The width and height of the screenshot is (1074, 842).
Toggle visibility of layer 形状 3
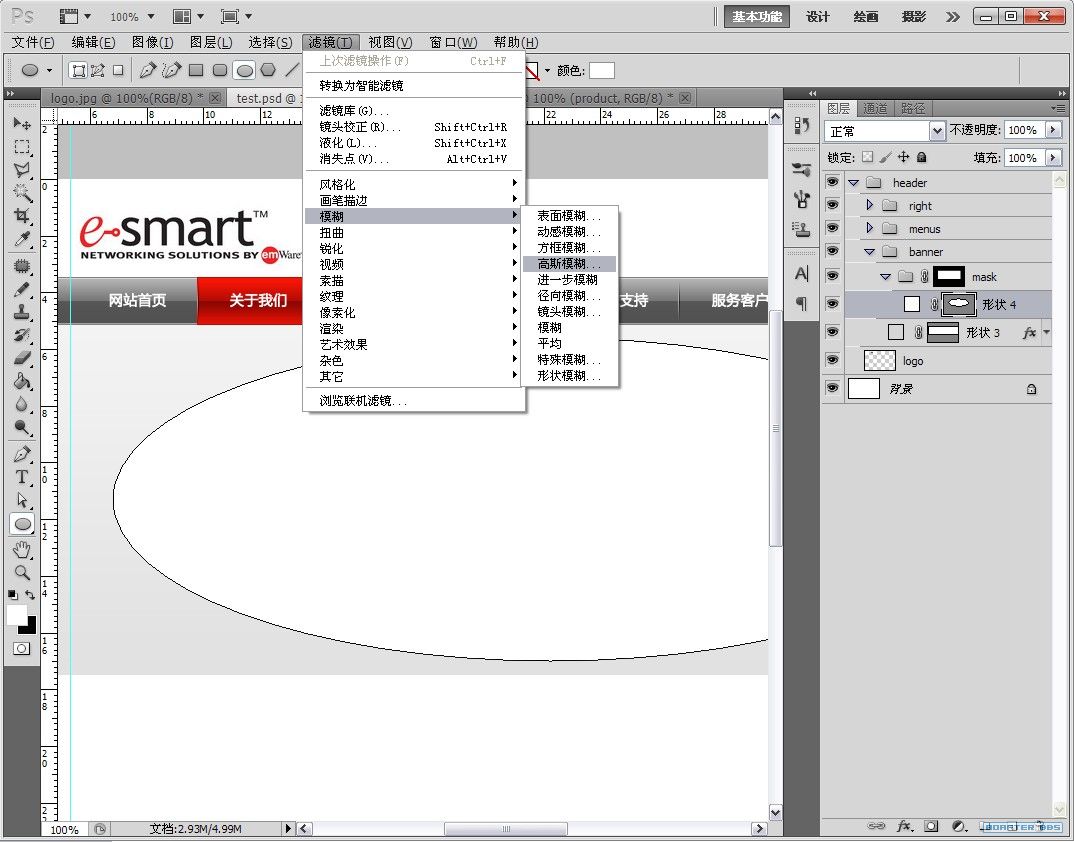click(832, 332)
